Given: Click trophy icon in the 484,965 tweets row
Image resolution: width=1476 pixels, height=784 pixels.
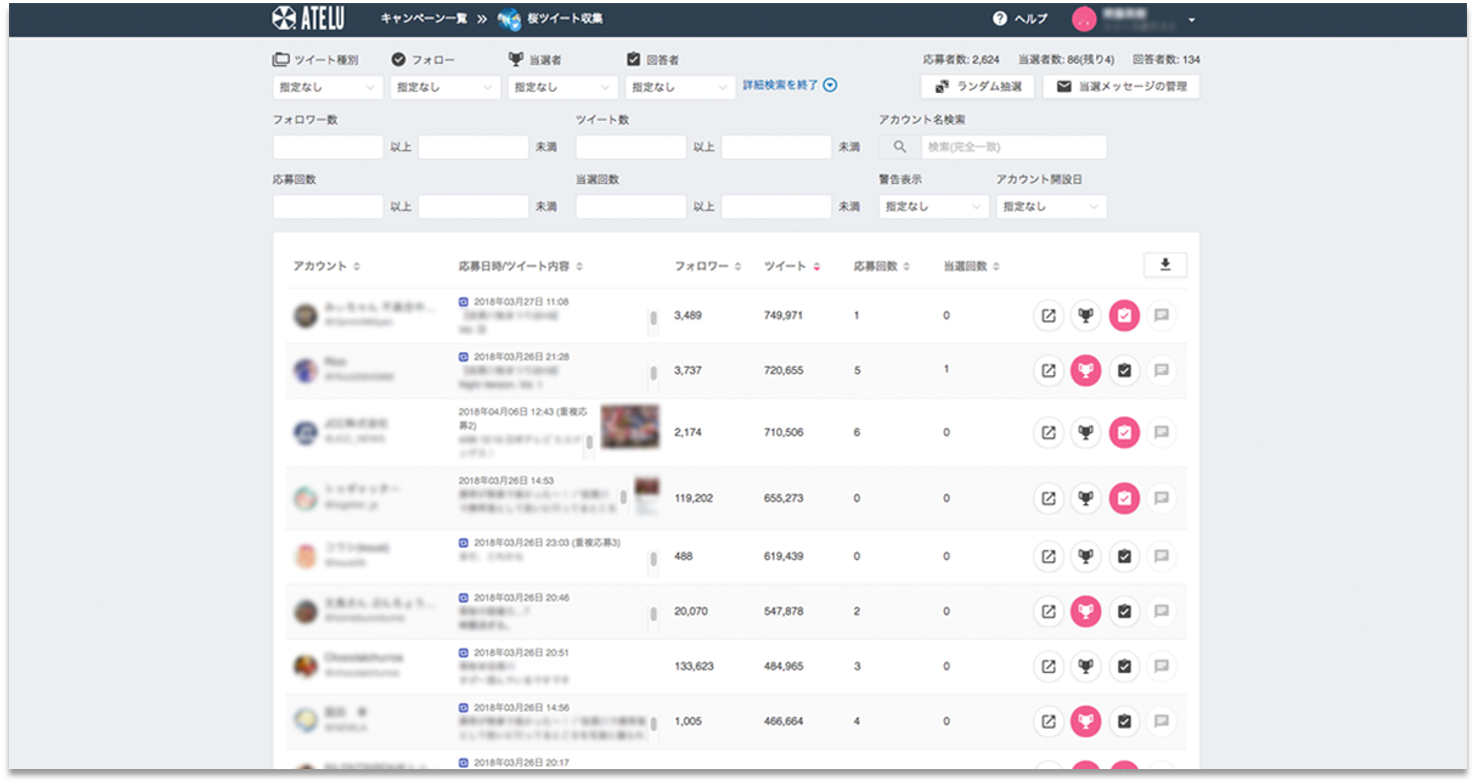Looking at the screenshot, I should pos(1086,666).
